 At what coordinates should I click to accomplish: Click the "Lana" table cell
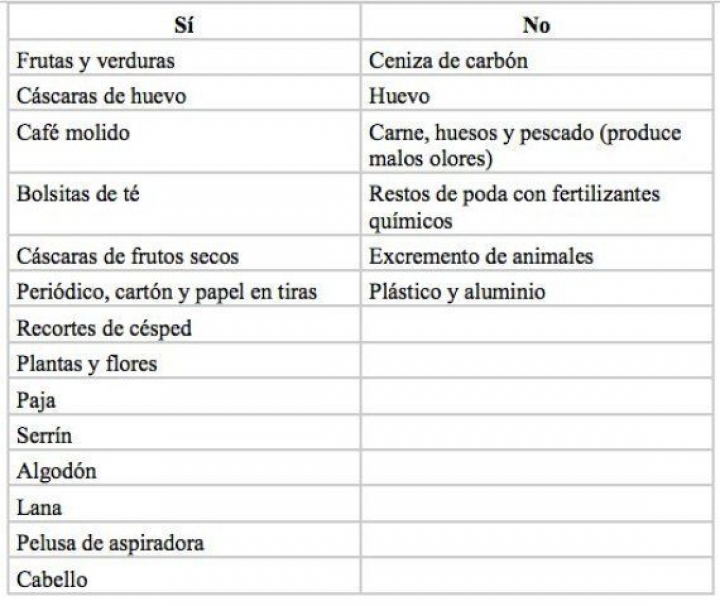39,507
